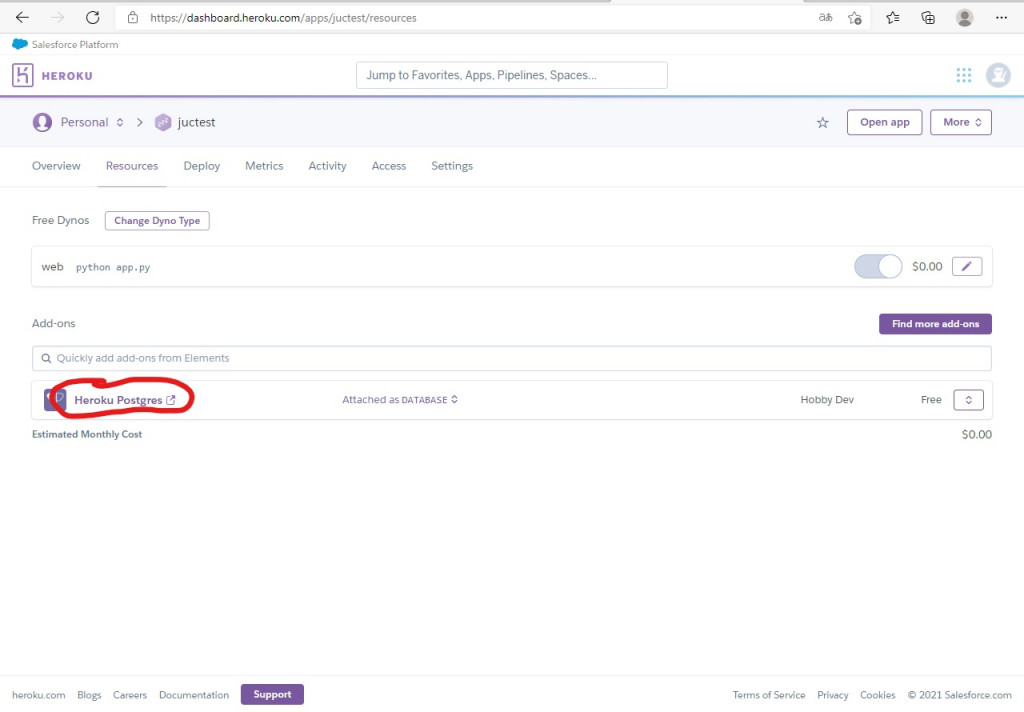This screenshot has height=712, width=1024.
Task: Open the translate page icon
Action: (x=825, y=18)
